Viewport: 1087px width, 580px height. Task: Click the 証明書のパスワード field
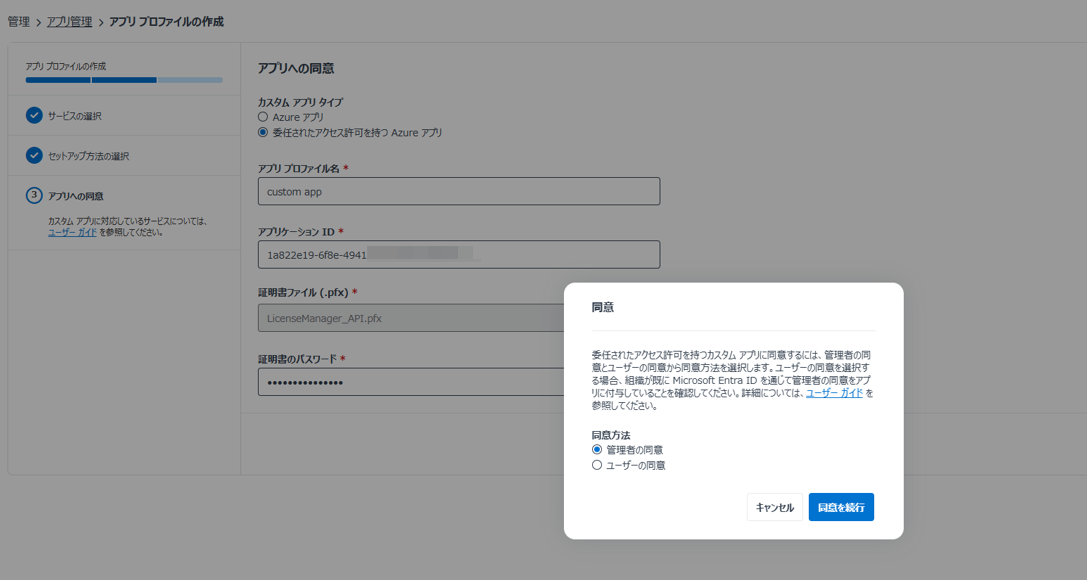pyautogui.click(x=412, y=382)
